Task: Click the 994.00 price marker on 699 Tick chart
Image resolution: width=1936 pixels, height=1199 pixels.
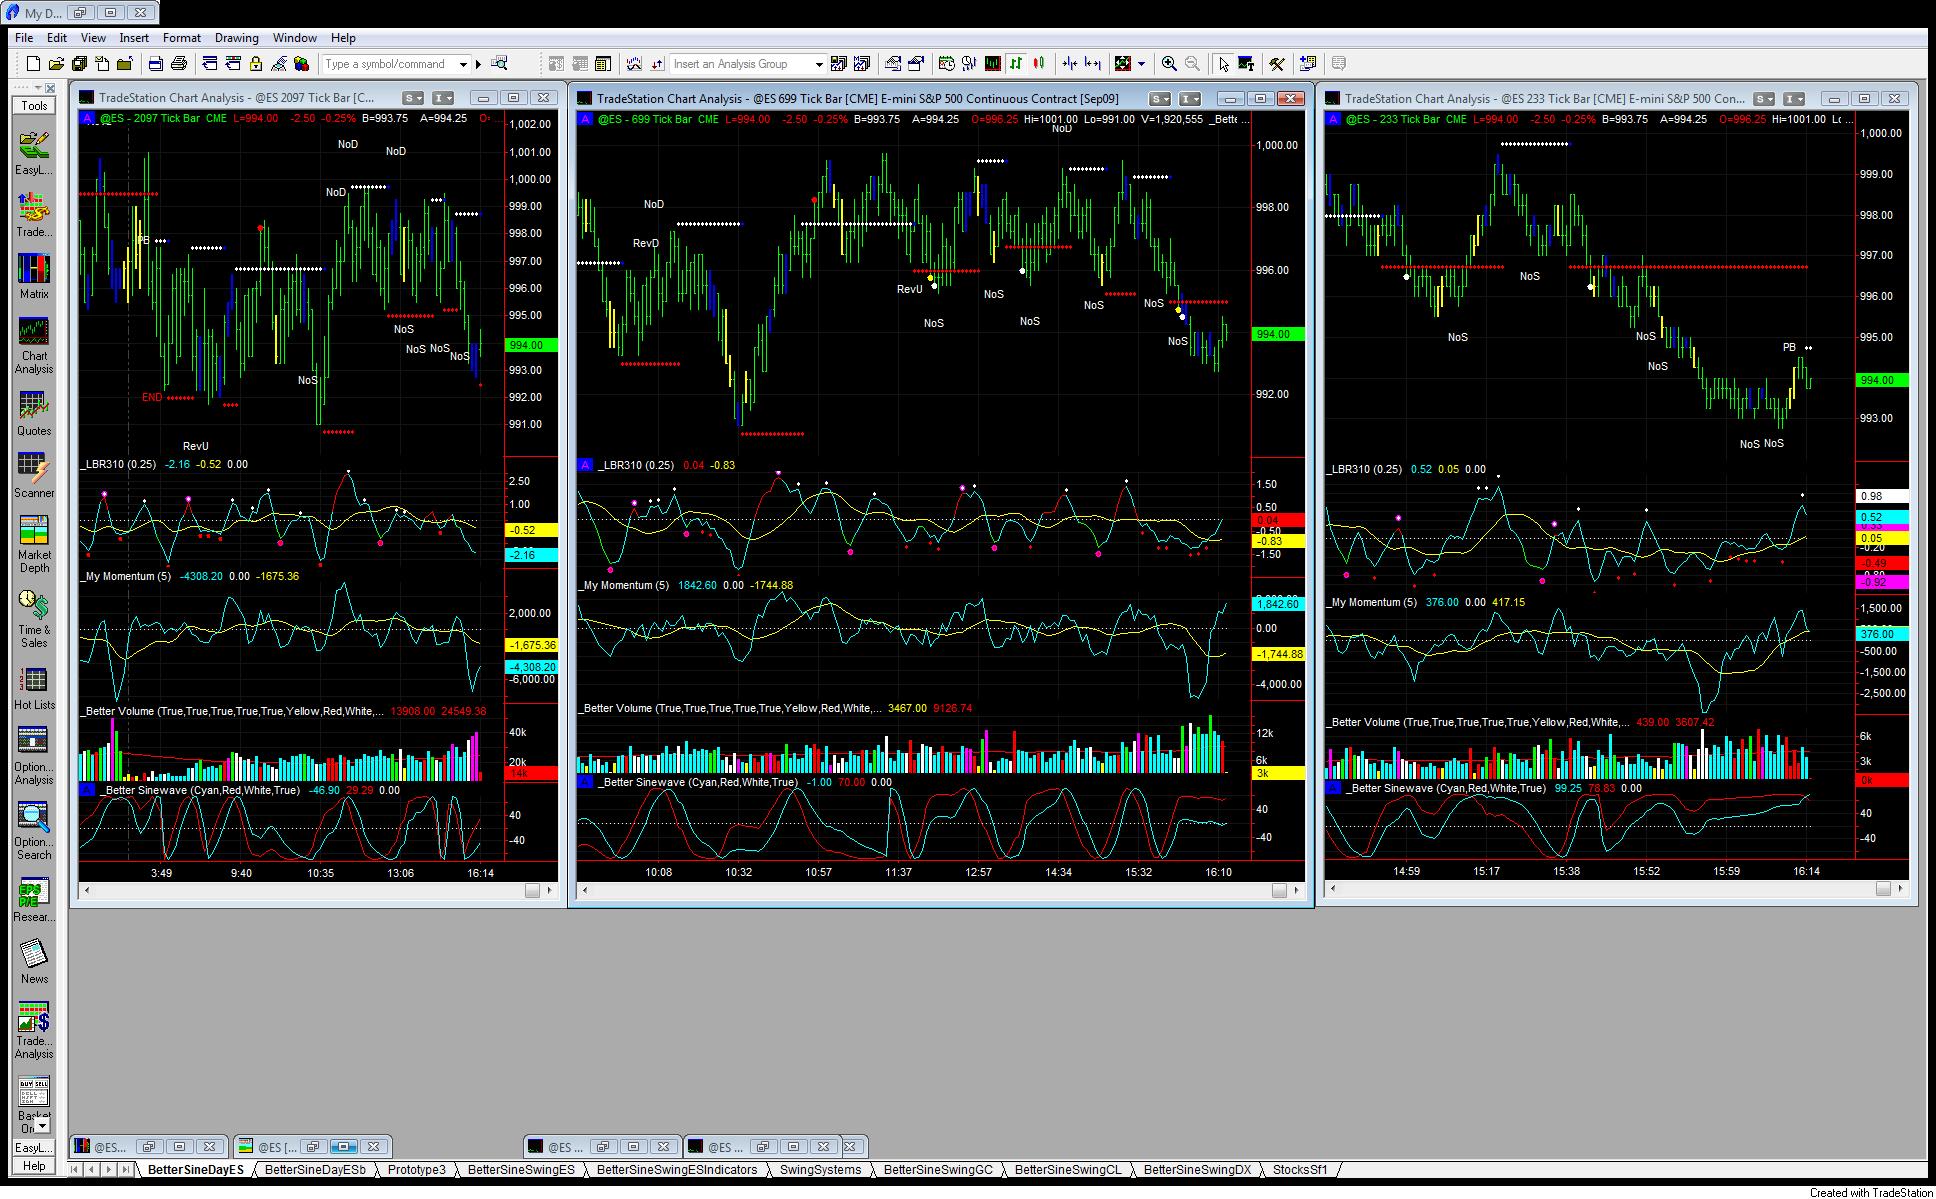Action: coord(1278,334)
